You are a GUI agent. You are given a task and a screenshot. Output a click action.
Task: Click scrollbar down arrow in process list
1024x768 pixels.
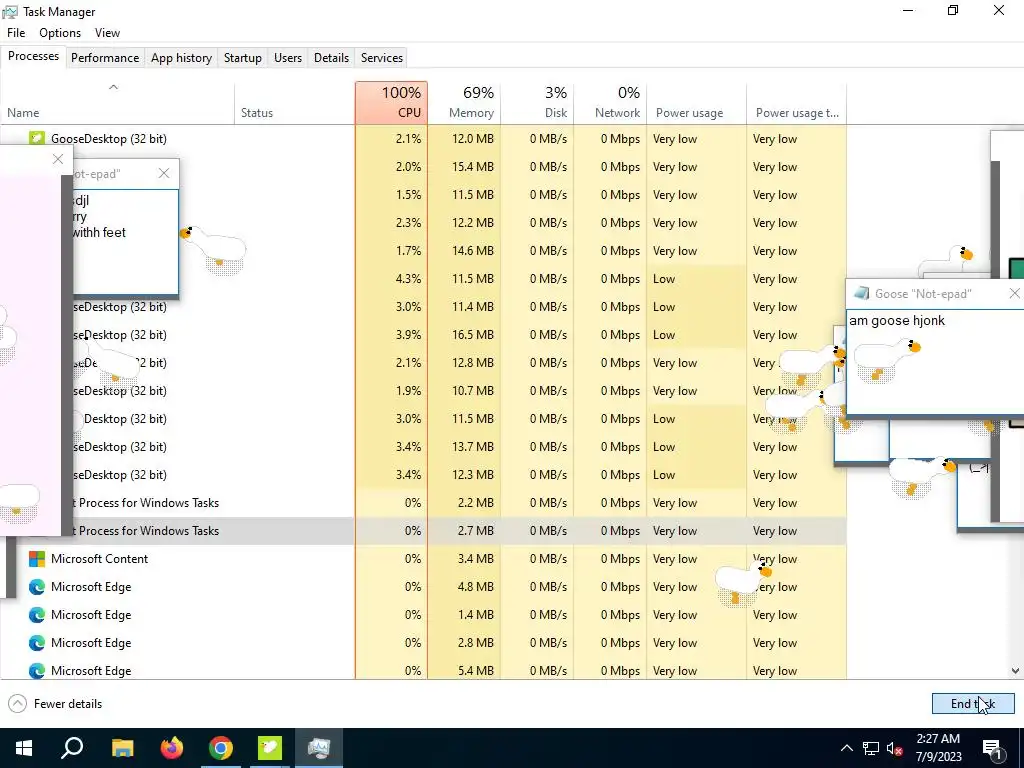click(1016, 671)
